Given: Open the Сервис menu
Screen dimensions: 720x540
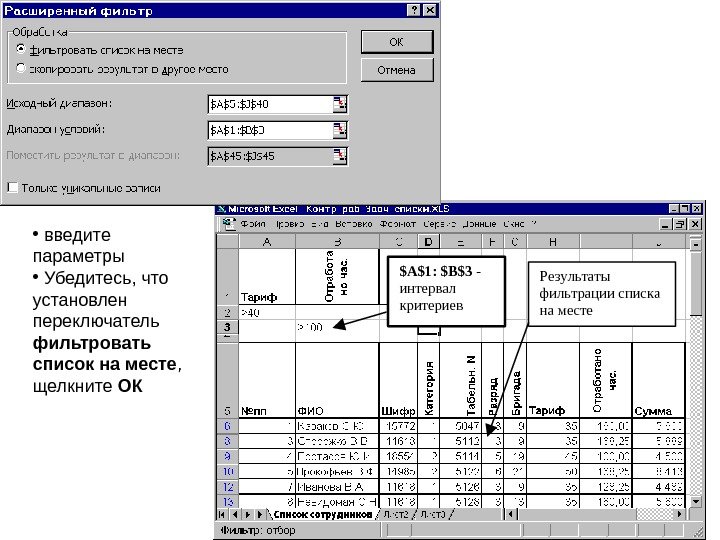Looking at the screenshot, I should 439,224.
